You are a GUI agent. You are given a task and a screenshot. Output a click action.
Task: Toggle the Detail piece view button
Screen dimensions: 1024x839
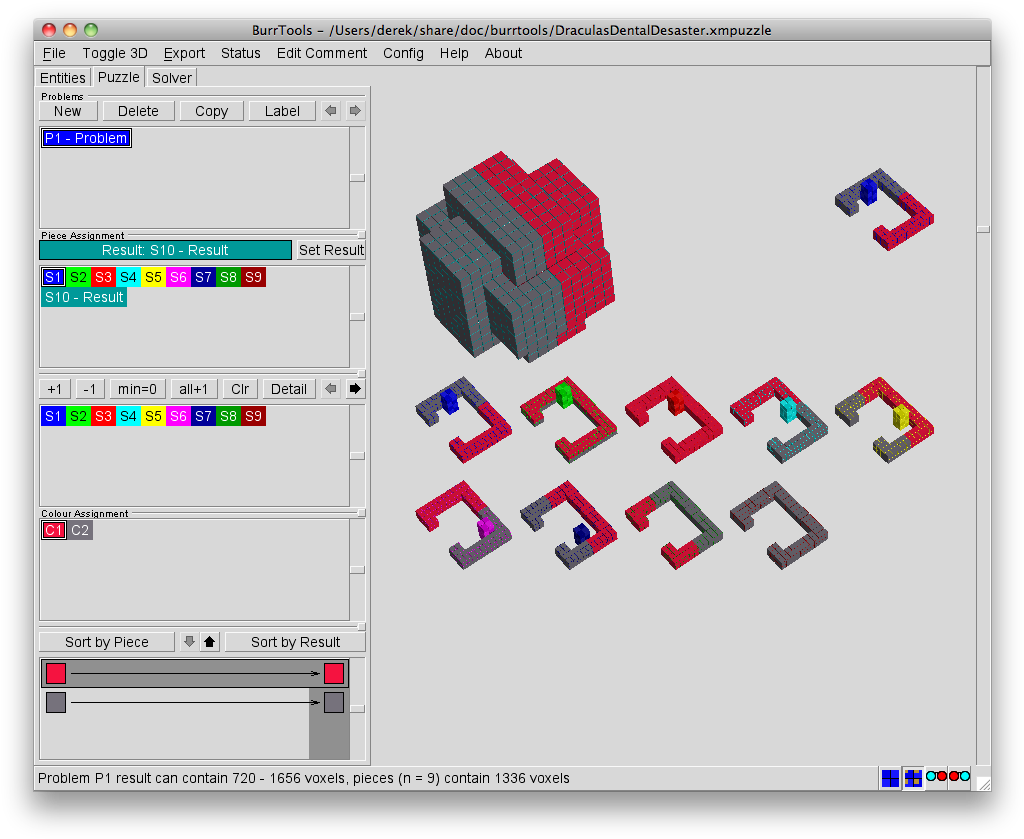(x=289, y=388)
